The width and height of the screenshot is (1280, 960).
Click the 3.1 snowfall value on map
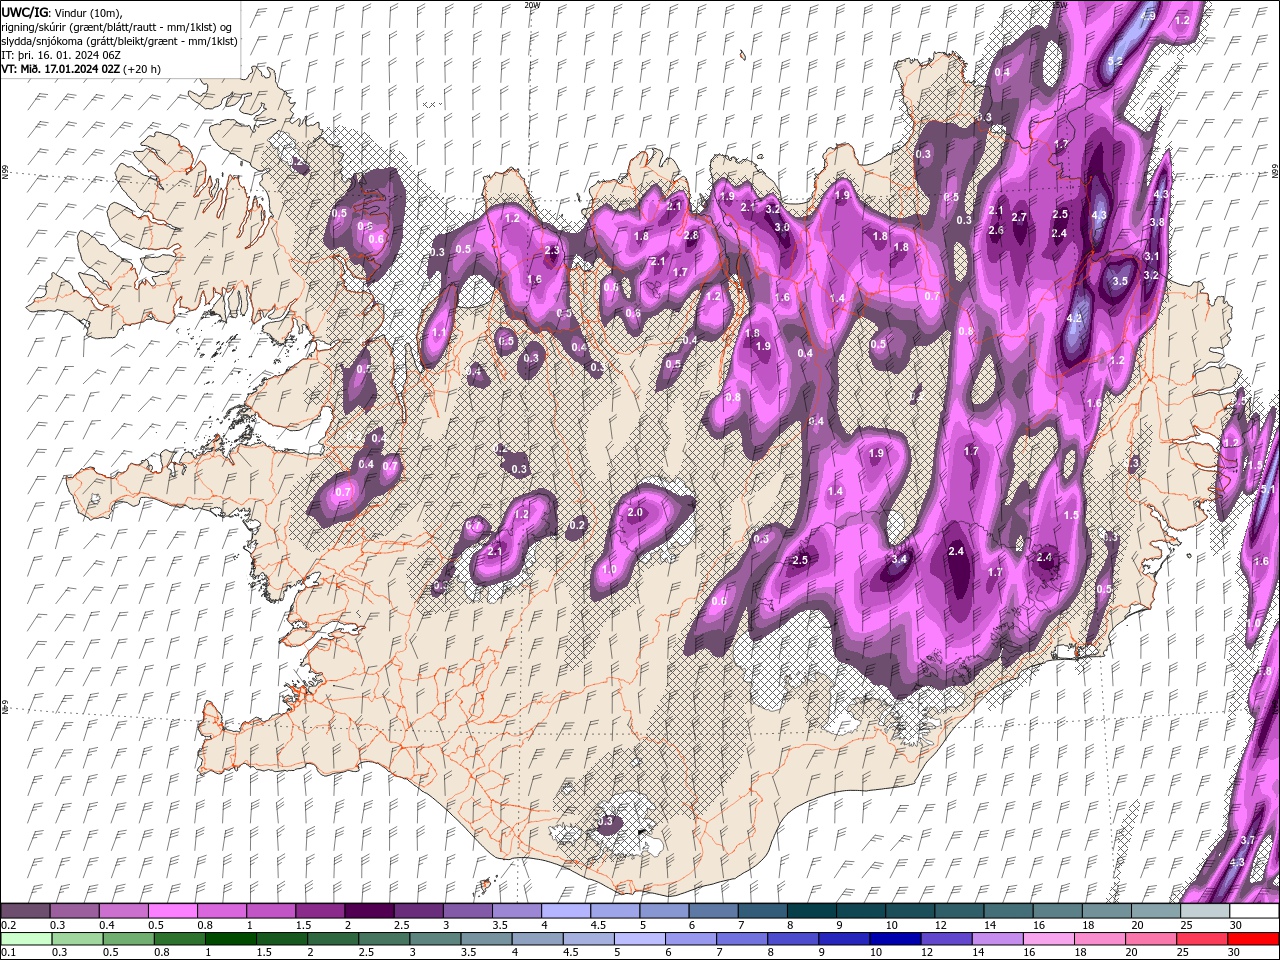[1151, 257]
